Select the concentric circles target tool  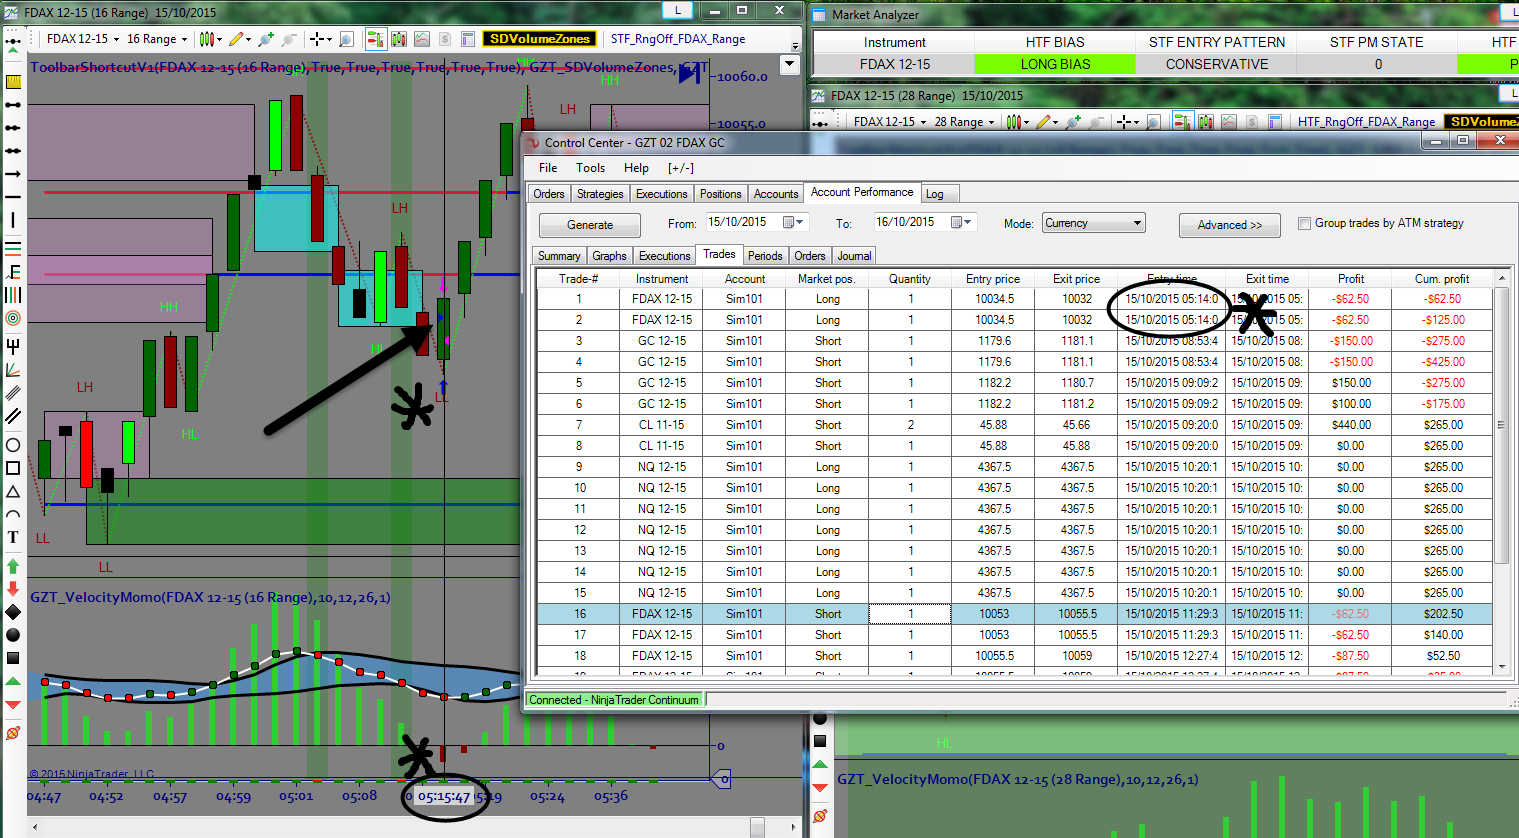click(x=13, y=318)
